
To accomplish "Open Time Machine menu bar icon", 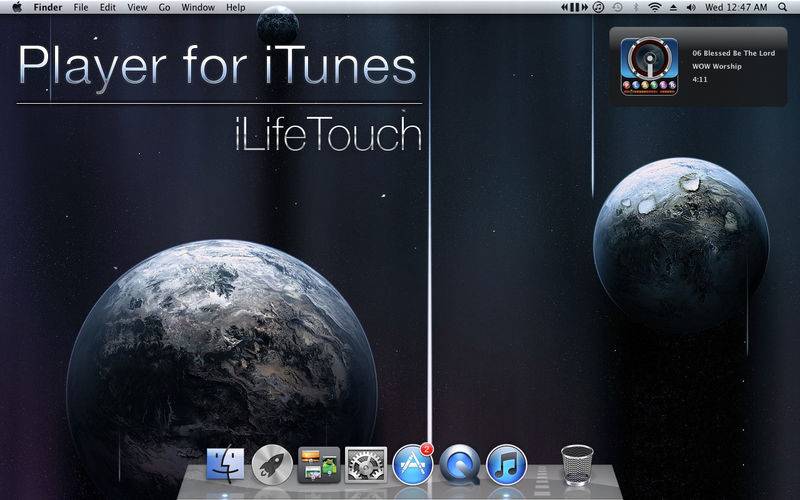I will point(617,7).
